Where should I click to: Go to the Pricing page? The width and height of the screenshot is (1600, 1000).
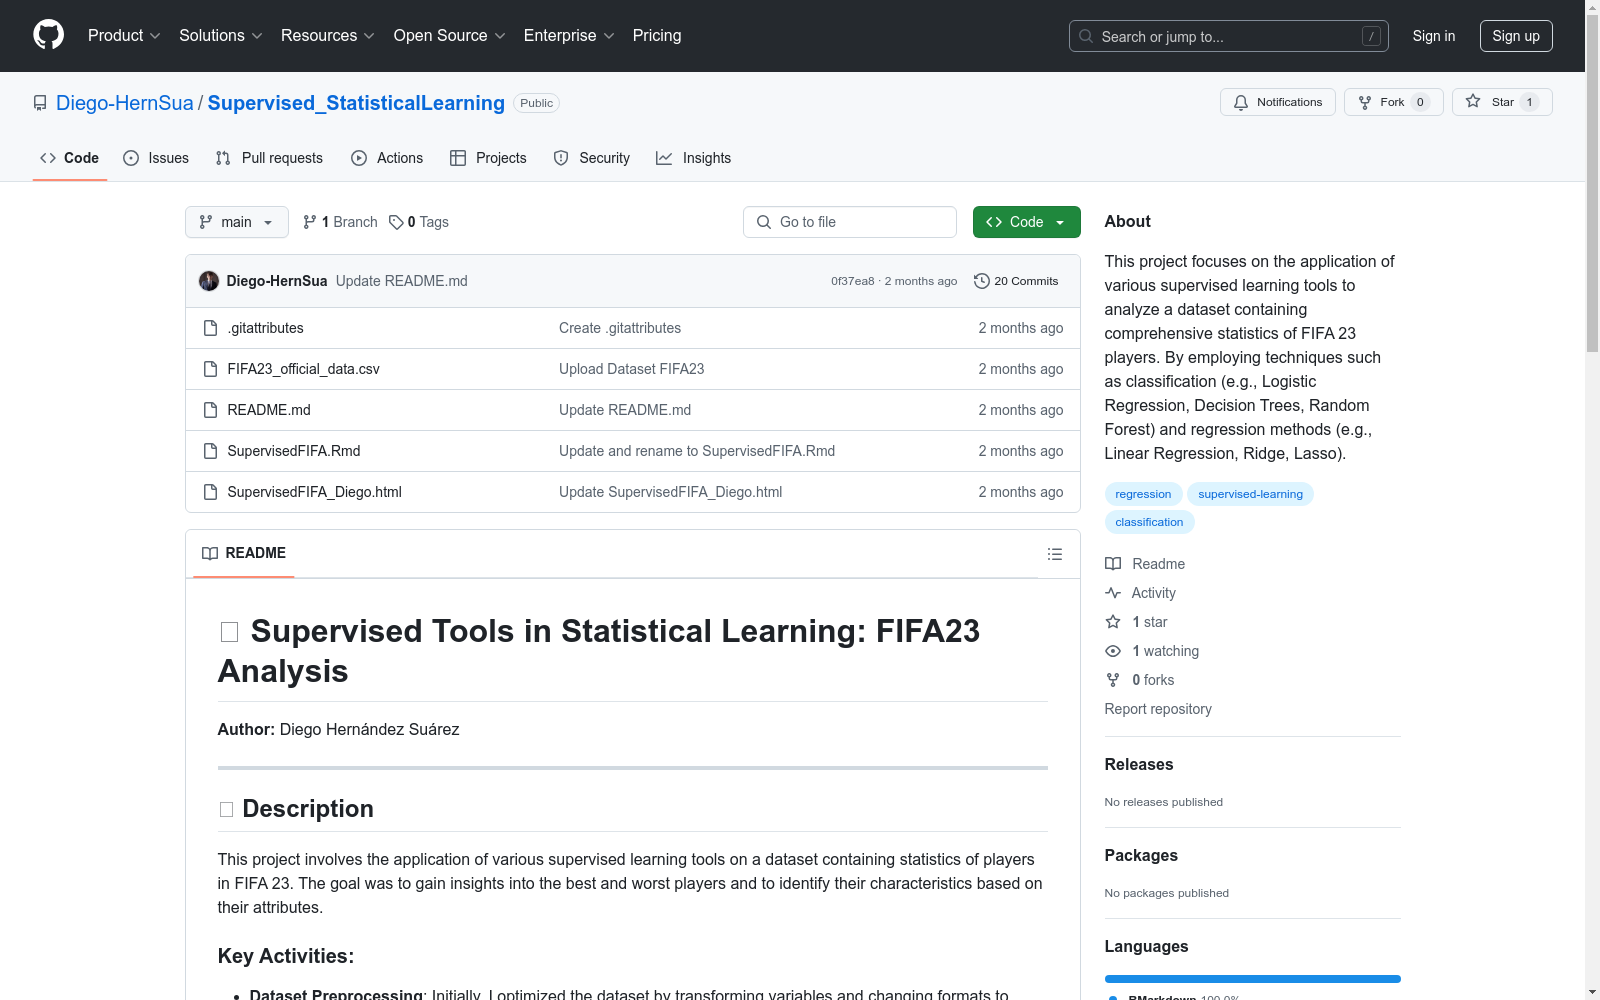point(657,36)
